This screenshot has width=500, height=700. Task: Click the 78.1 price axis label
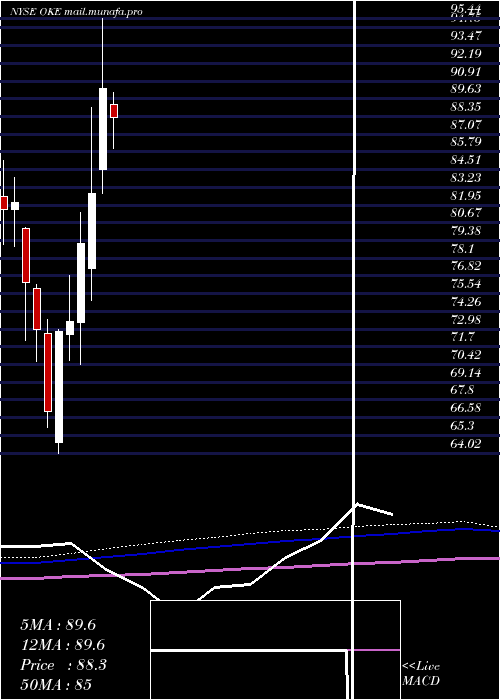tap(463, 248)
